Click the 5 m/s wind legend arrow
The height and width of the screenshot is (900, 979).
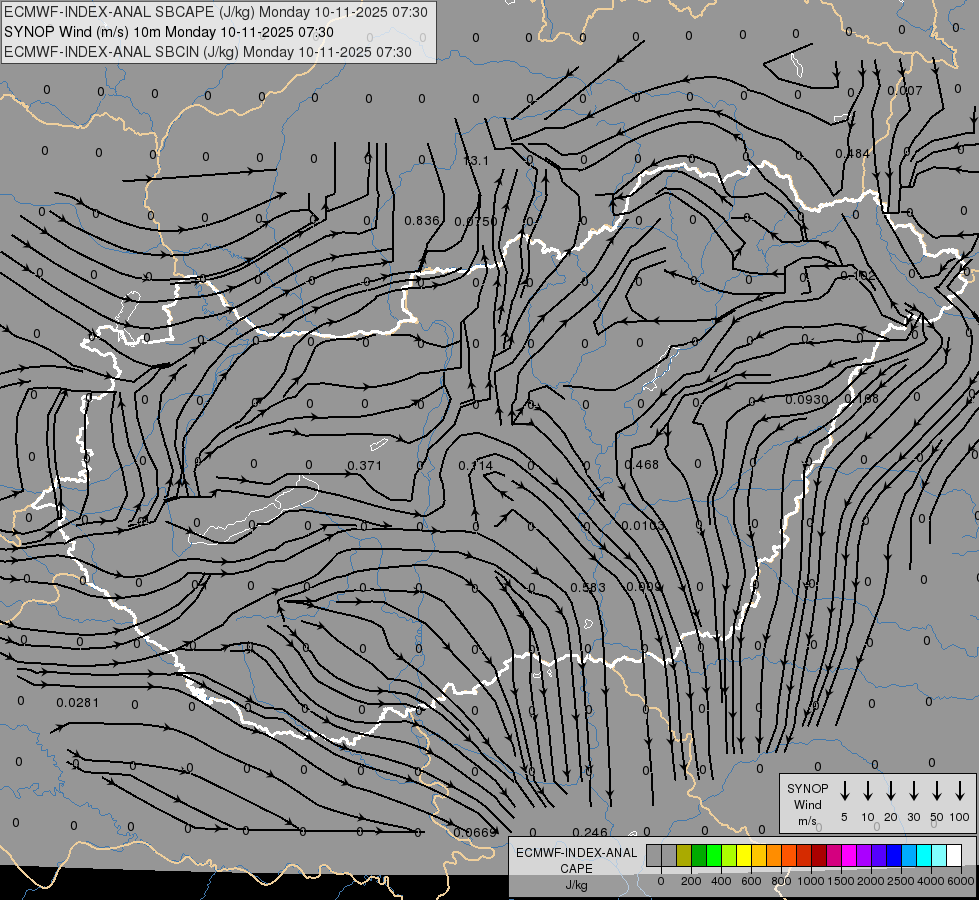point(844,790)
